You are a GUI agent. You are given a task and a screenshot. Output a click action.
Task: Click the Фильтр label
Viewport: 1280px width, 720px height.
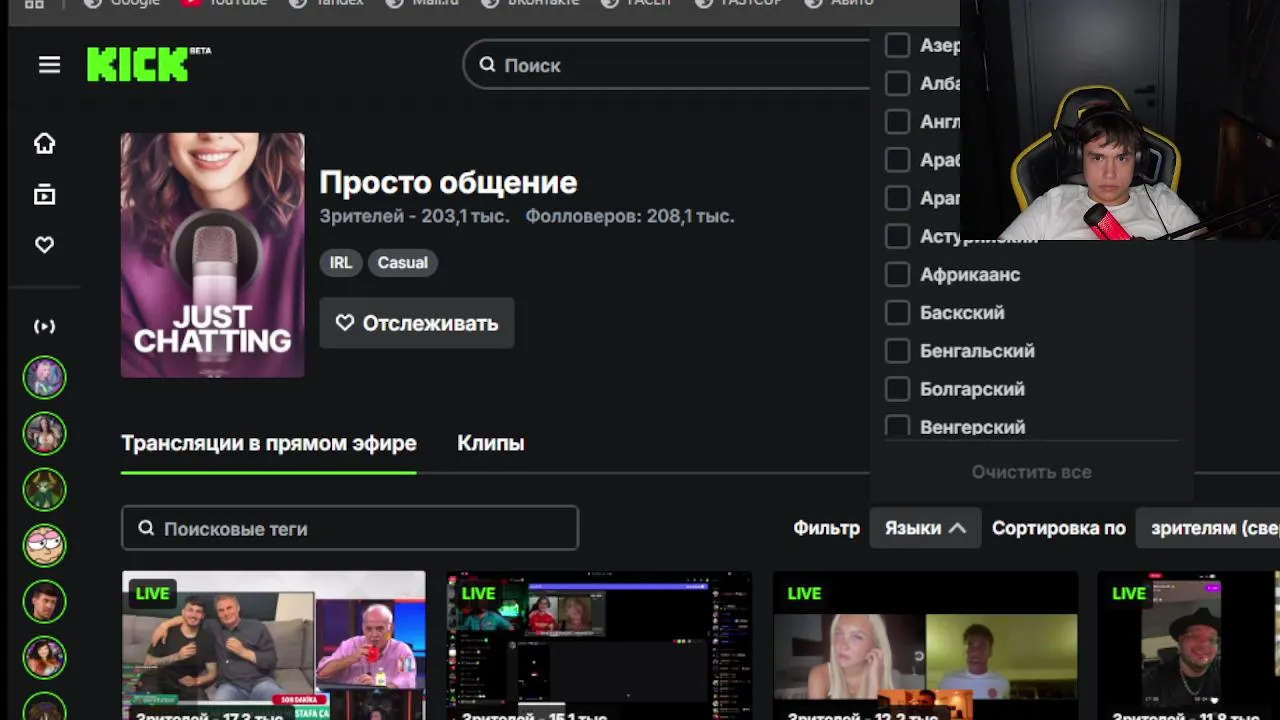pyautogui.click(x=826, y=528)
